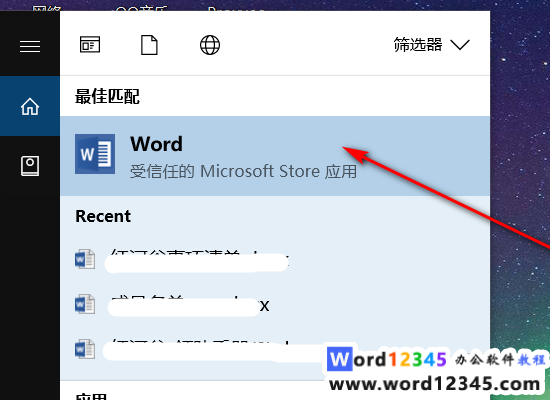Viewport: 550px width, 400px height.
Task: Click the 受信任的 Microsoft Store 应用 subtitle
Action: click(x=243, y=172)
